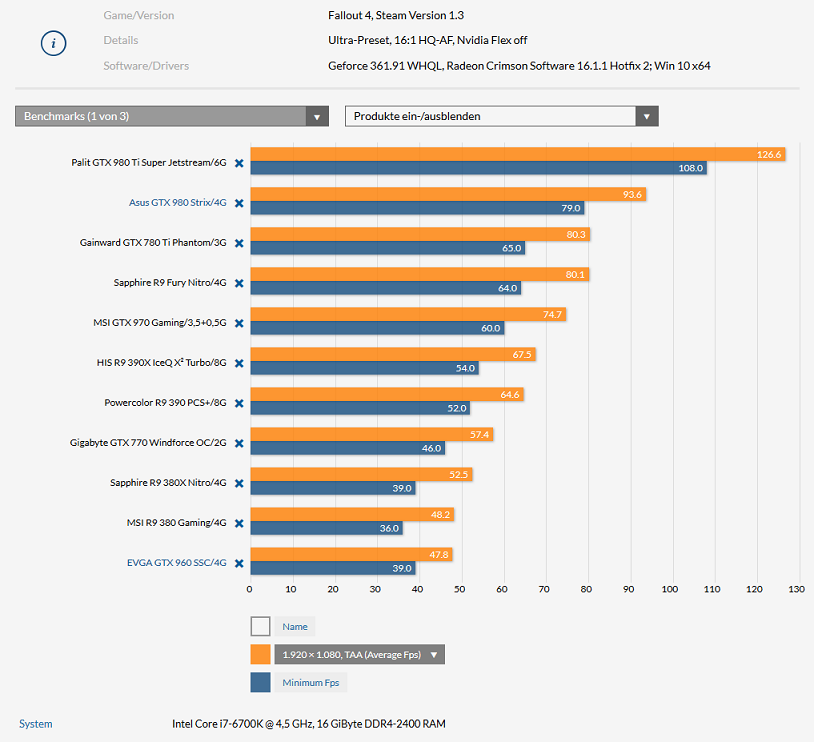Remove Palit GTX 980 Ti Super Jetstream entry
Image resolution: width=814 pixels, height=742 pixels.
pos(239,163)
